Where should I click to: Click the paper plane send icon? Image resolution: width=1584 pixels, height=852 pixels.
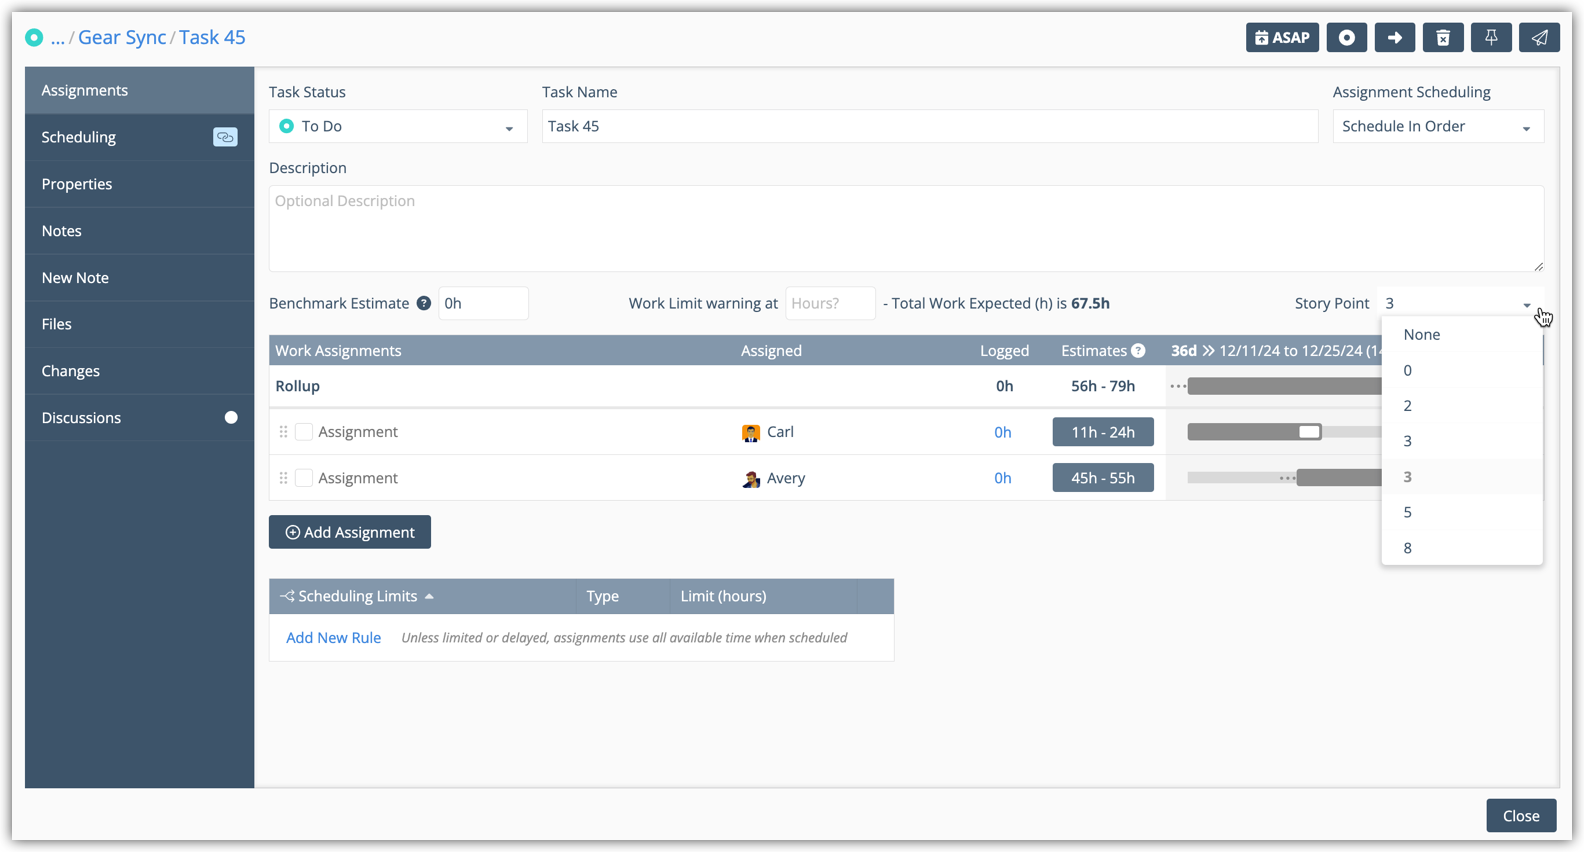(1539, 38)
